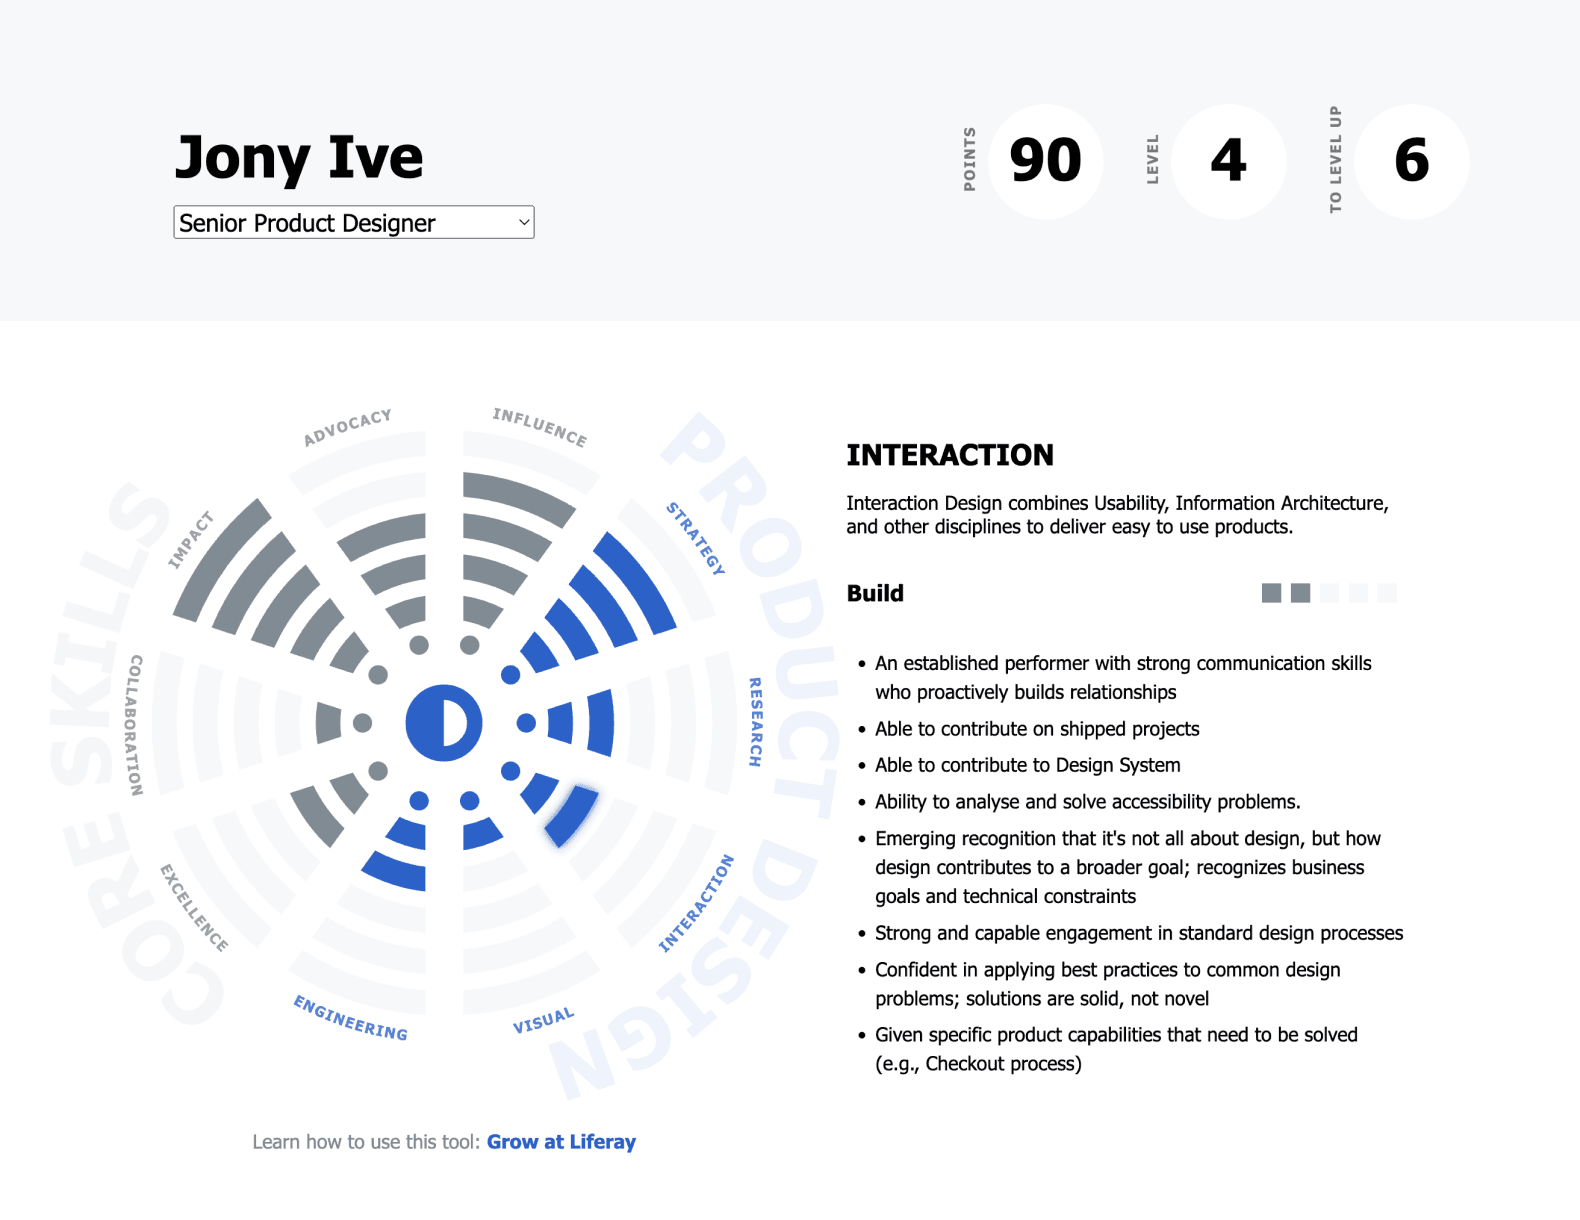Screen dimensions: 1580x1220
Task: Click the EXCELLENCE segment label
Action: coord(194,908)
